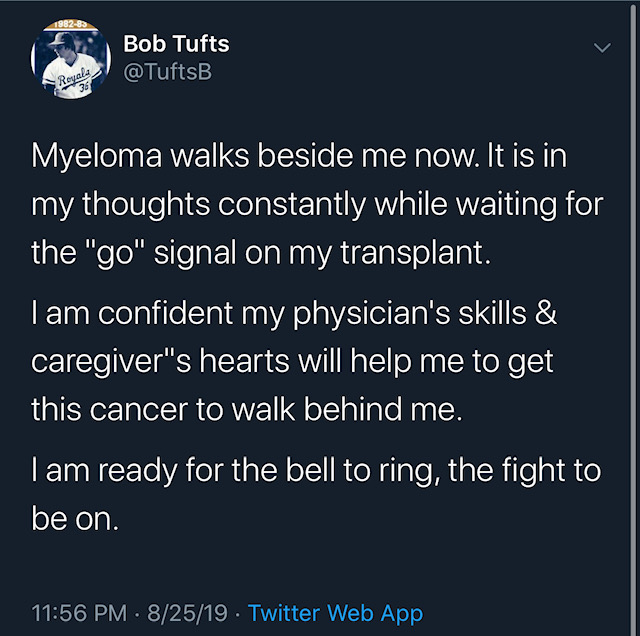Open the Bob Tufts display name
Screen dimensions: 640x636
pyautogui.click(x=175, y=42)
